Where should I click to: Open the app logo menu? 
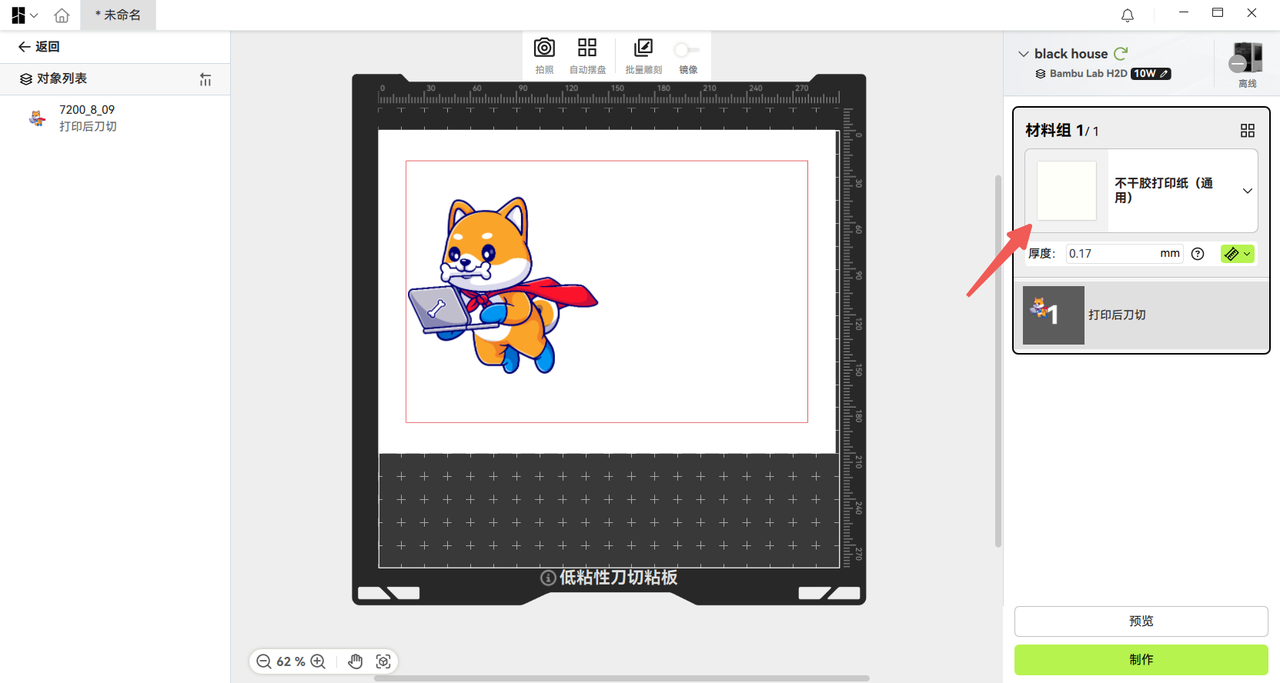click(x=23, y=15)
